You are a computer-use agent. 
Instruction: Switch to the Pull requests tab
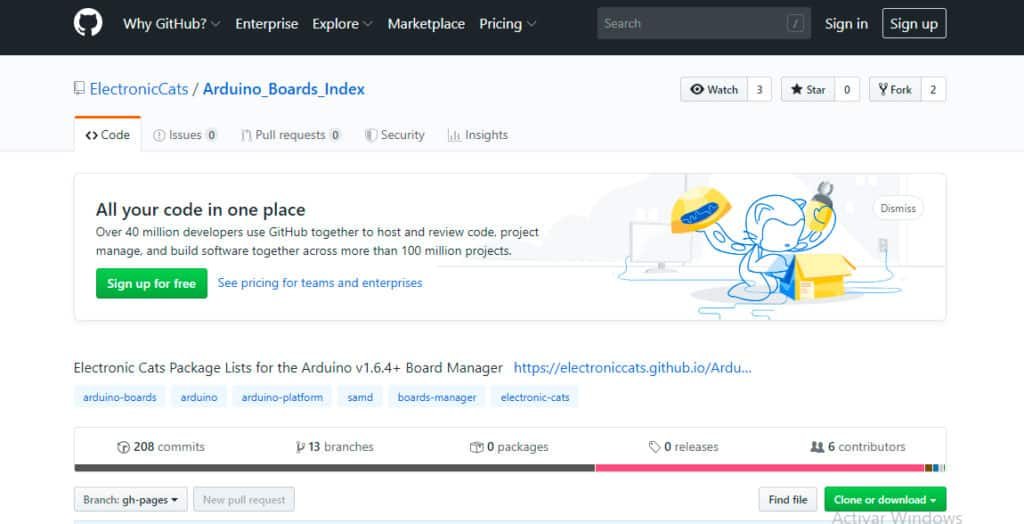point(291,135)
